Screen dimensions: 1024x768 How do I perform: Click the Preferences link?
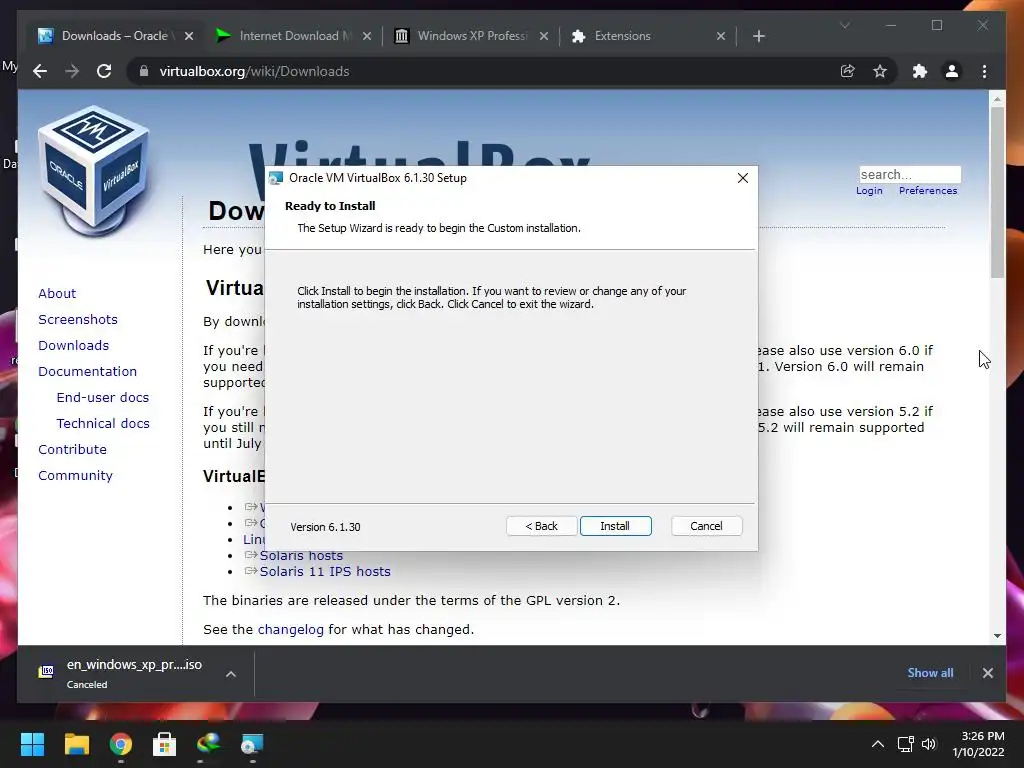tap(928, 191)
